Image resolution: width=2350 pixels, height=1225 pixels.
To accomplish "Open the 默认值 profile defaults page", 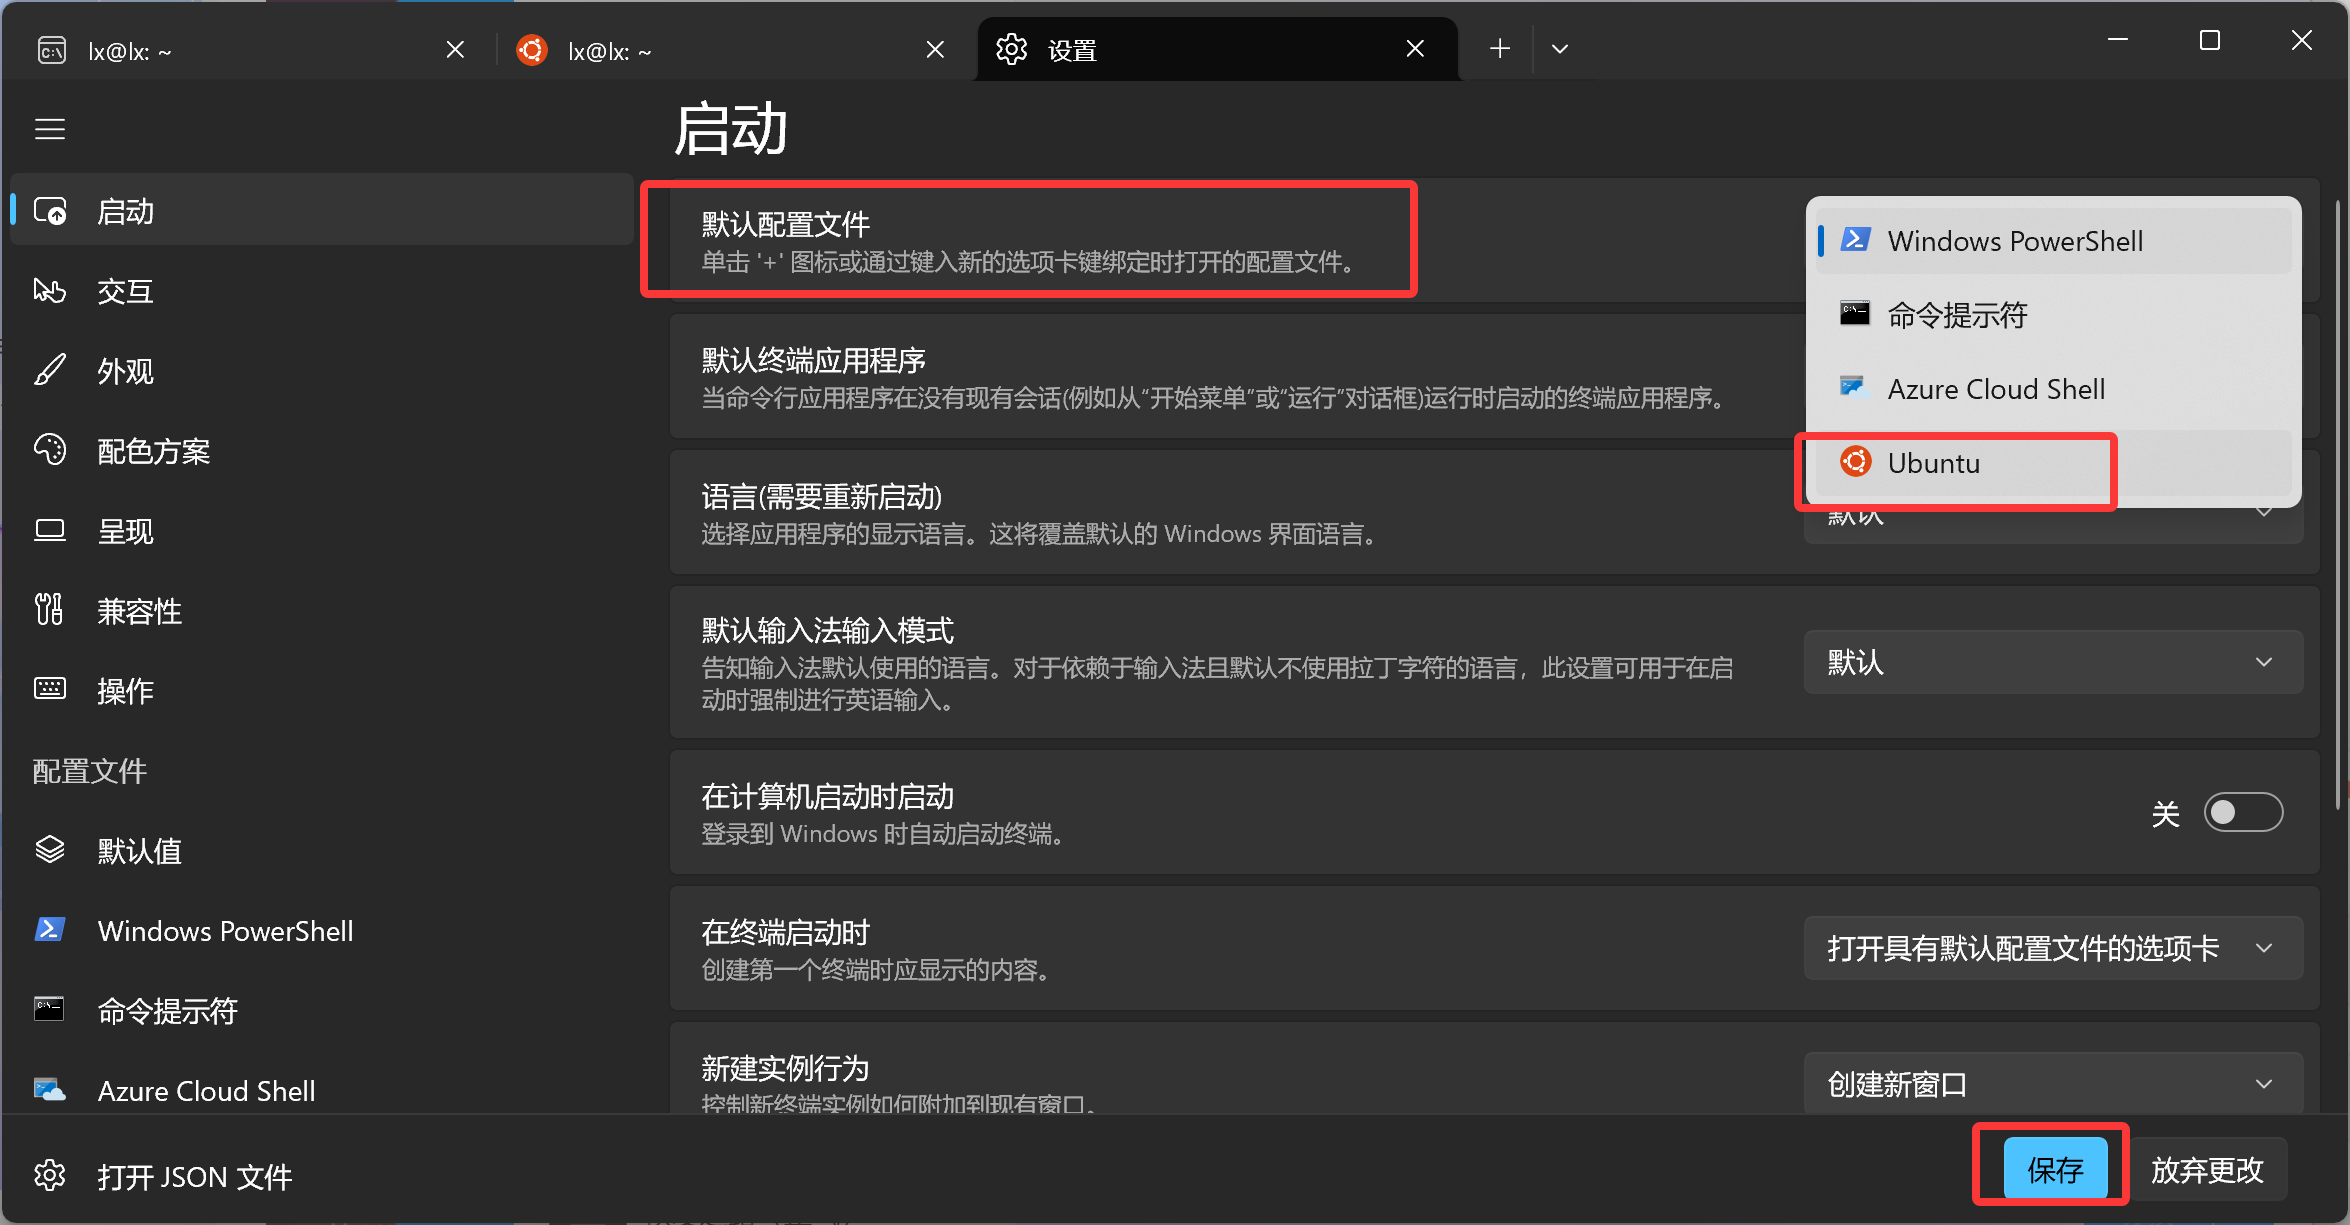I will click(138, 851).
